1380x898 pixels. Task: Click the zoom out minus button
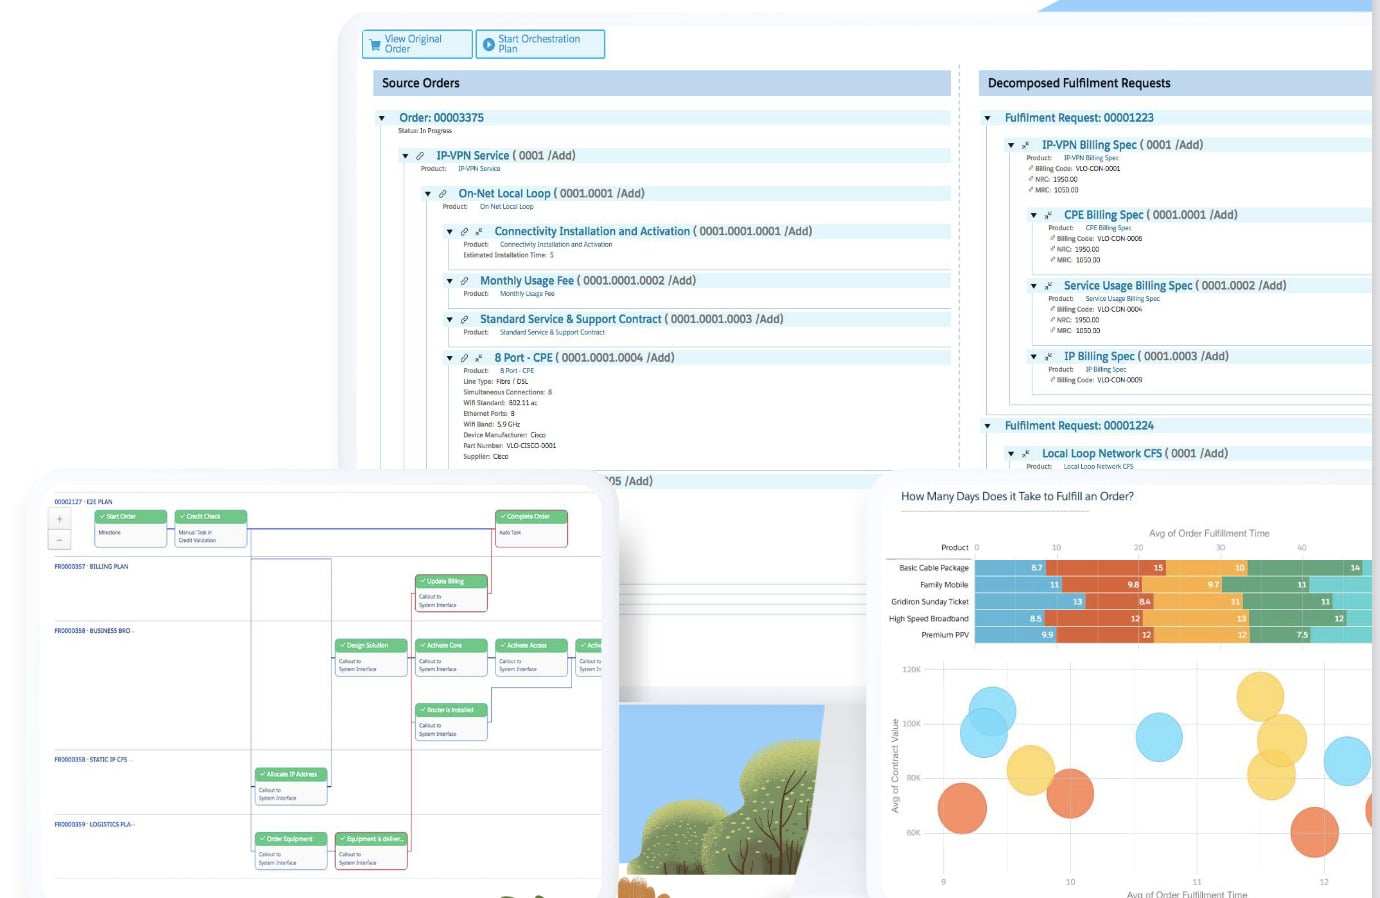point(59,540)
